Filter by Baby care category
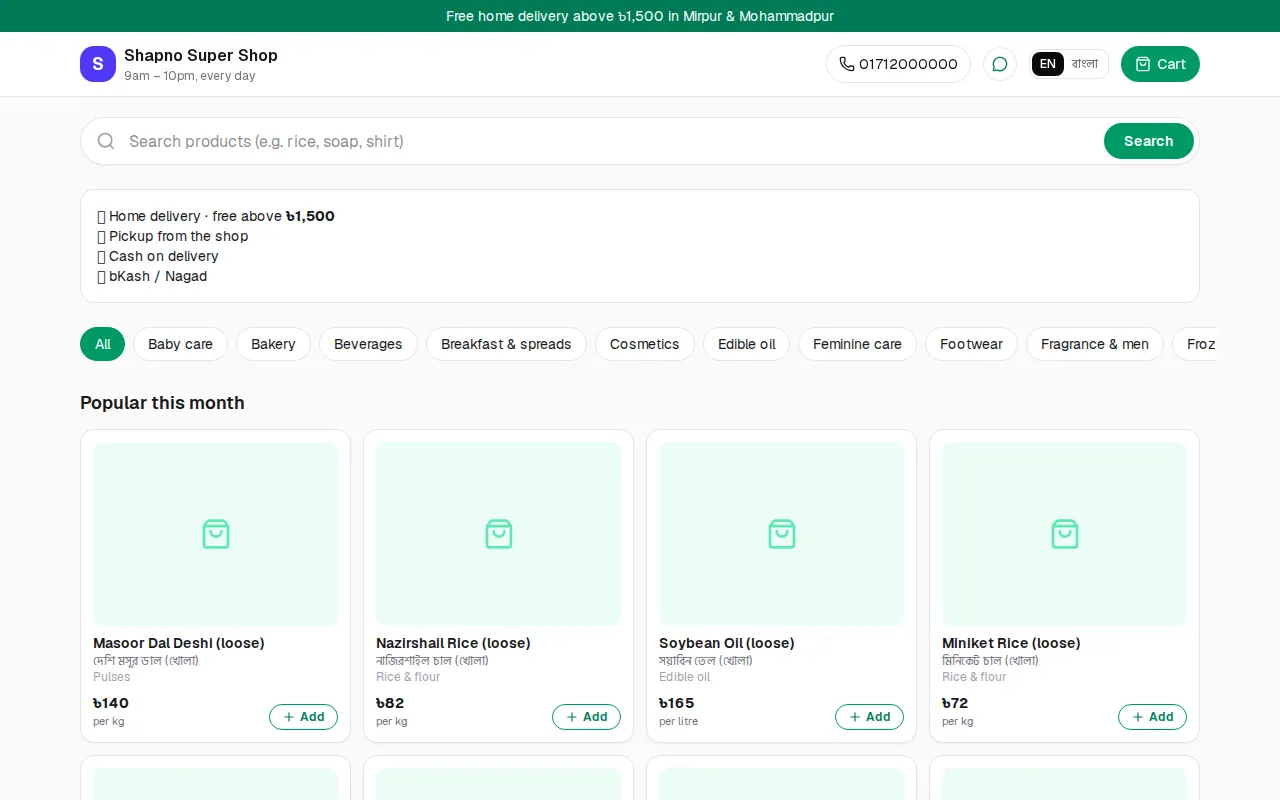This screenshot has width=1280, height=800. (x=180, y=344)
